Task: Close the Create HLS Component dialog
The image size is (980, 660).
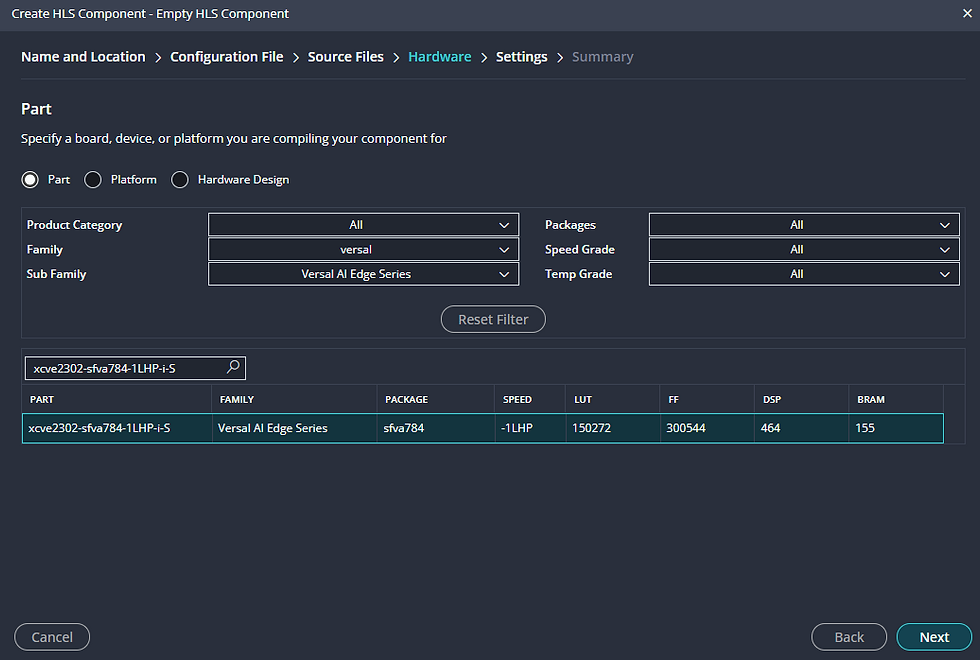Action: point(963,13)
